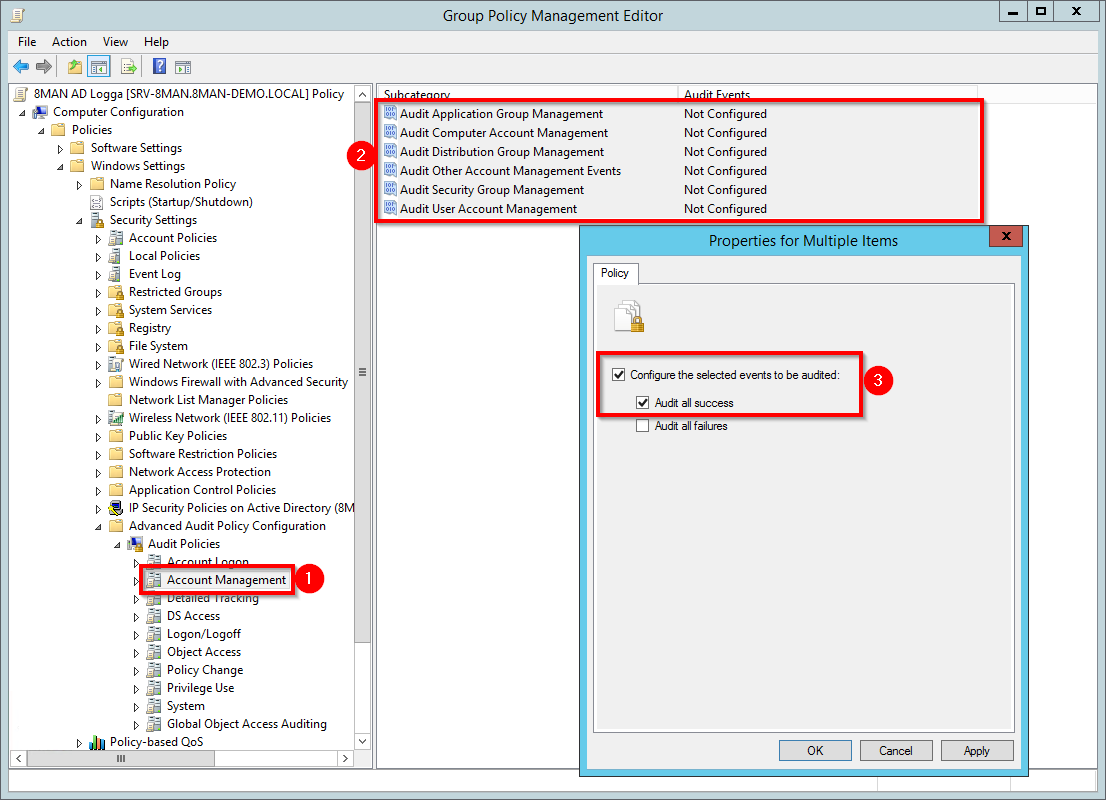Viewport: 1106px width, 800px height.
Task: Click the Back arrow toolbar icon
Action: (21, 67)
